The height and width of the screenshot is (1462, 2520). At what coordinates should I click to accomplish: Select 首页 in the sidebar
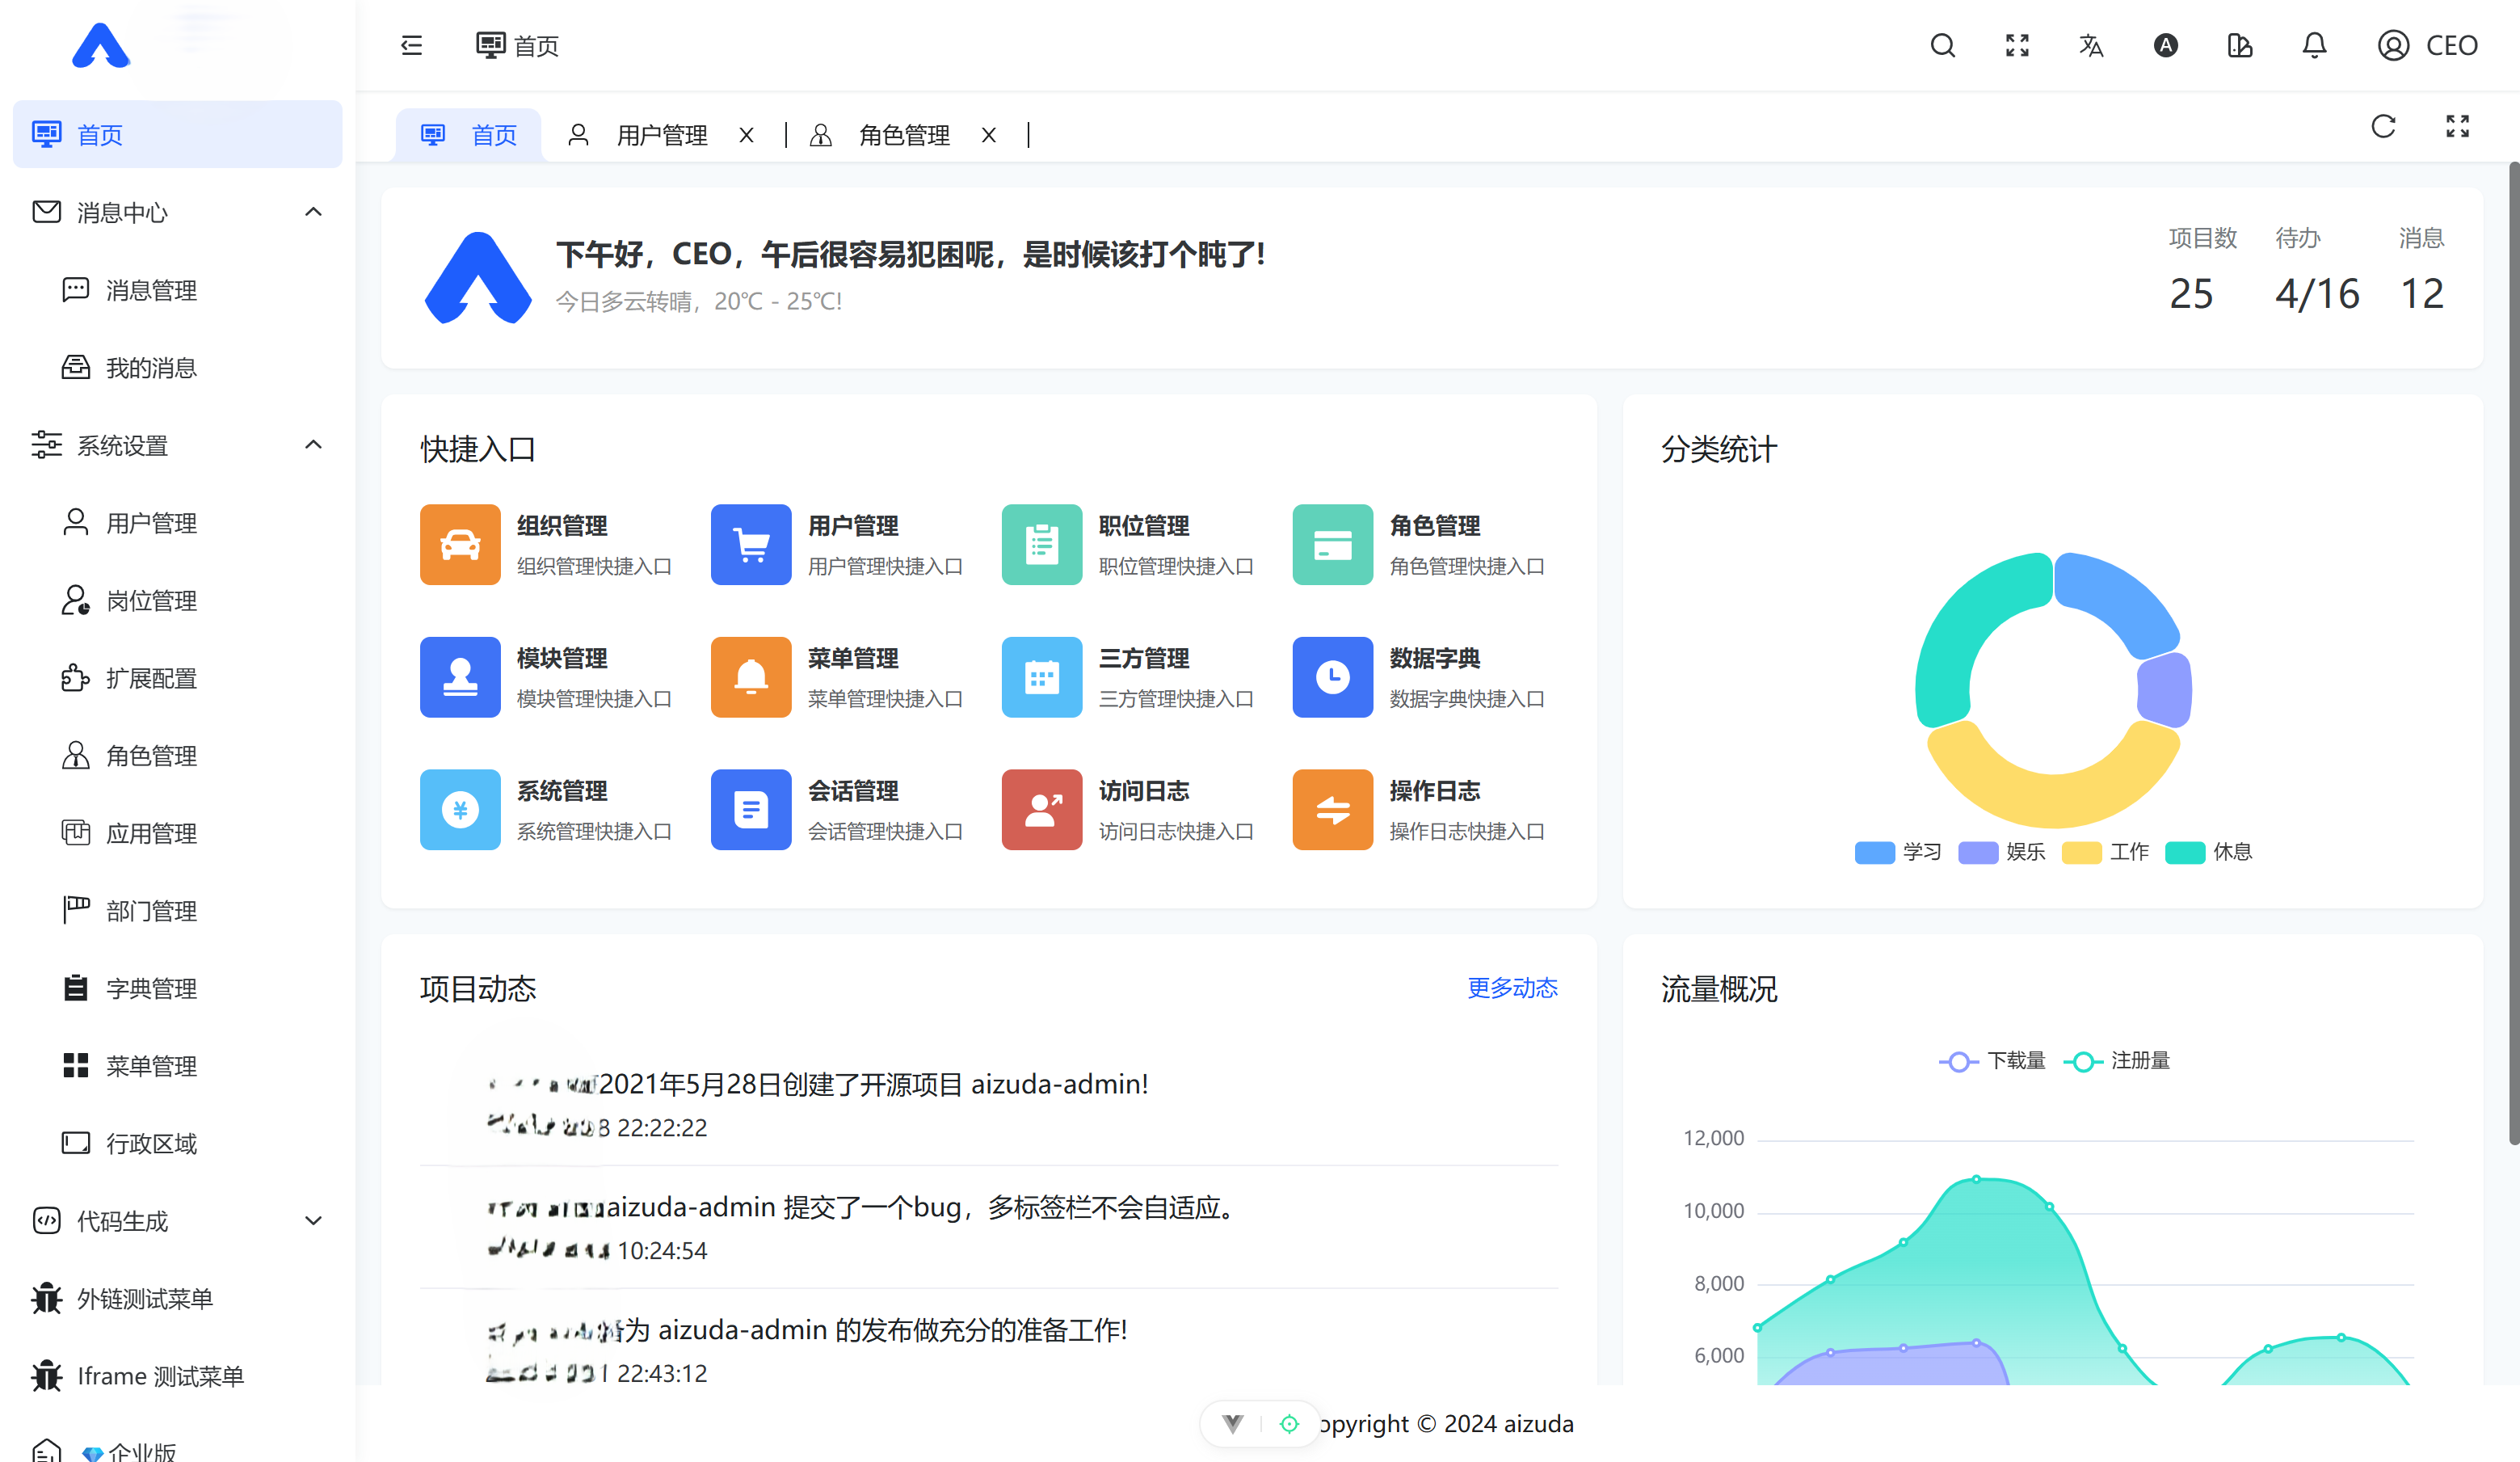click(x=177, y=134)
